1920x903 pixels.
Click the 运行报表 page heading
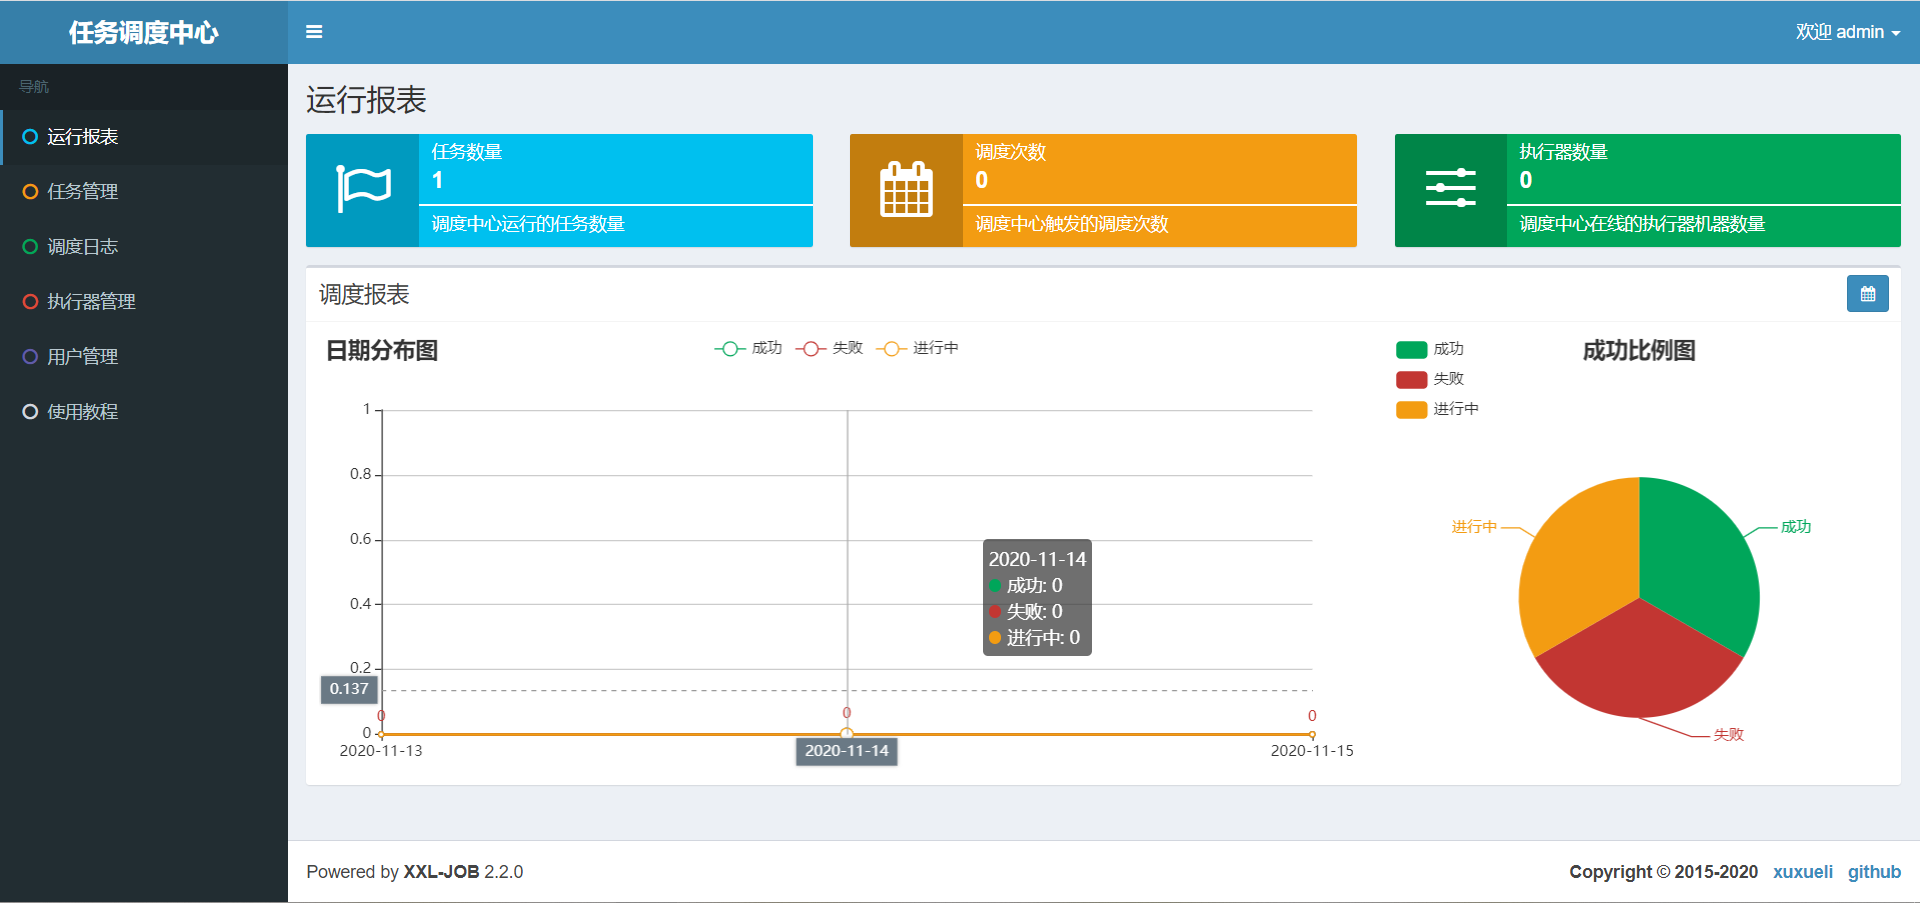366,100
